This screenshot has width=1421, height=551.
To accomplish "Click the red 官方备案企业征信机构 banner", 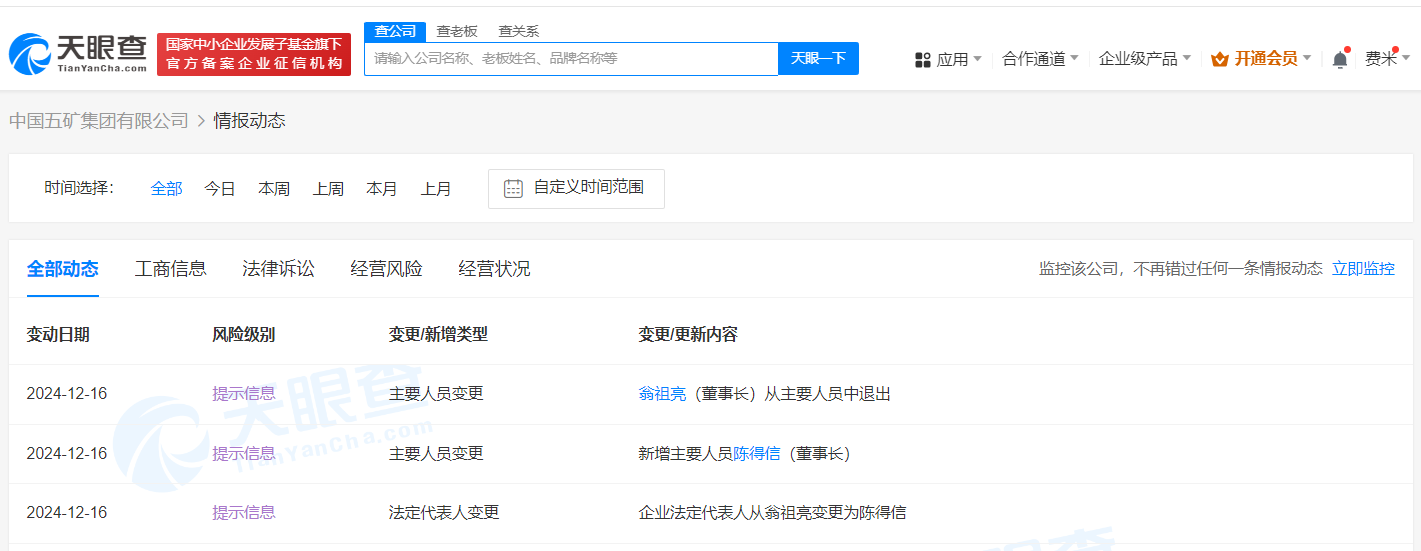I will [254, 54].
